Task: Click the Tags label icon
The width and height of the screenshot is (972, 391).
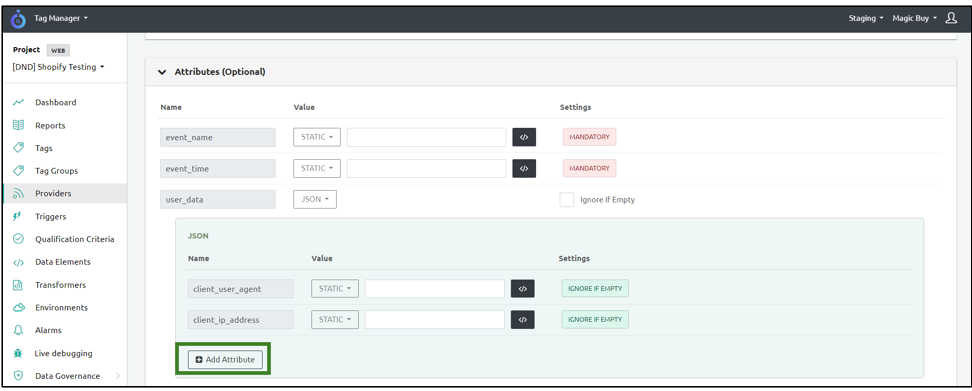Action: (x=19, y=148)
